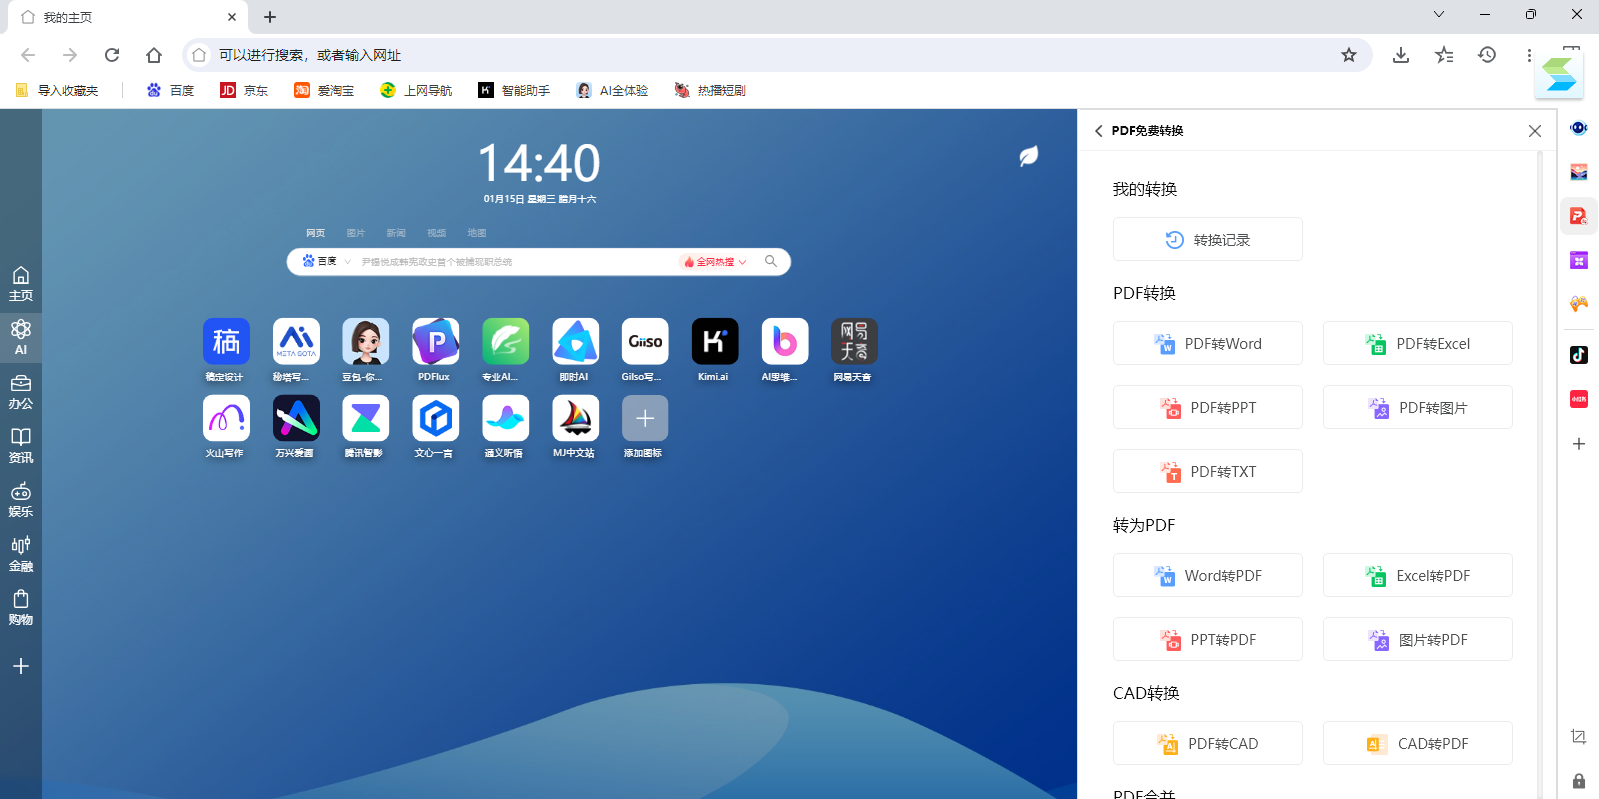
Task: Open 转换记录 conversion history
Action: coord(1207,239)
